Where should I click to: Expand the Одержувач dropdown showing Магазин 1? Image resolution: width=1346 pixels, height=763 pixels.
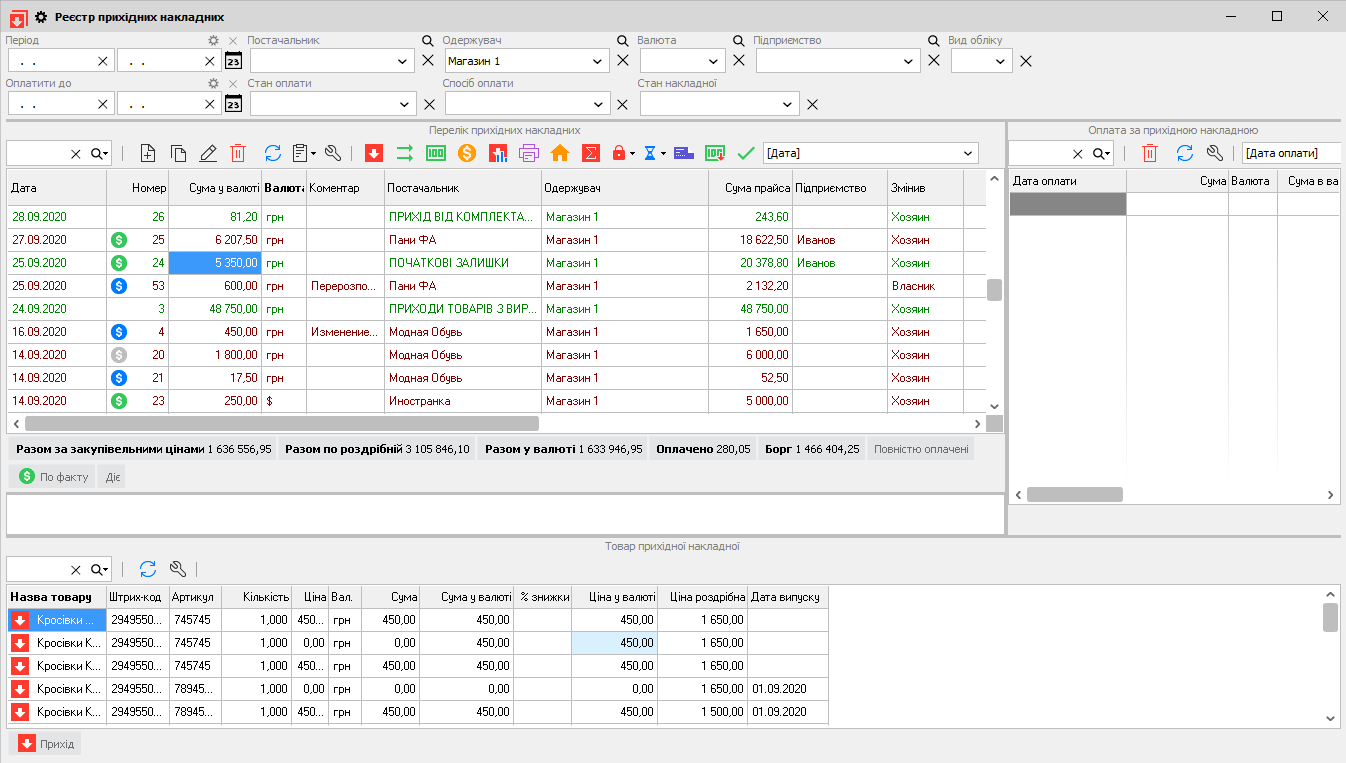[x=597, y=61]
